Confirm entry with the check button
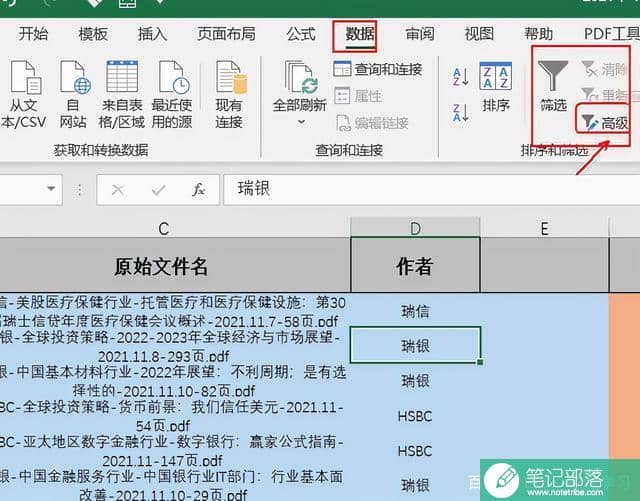Image resolution: width=640 pixels, height=501 pixels. point(158,190)
